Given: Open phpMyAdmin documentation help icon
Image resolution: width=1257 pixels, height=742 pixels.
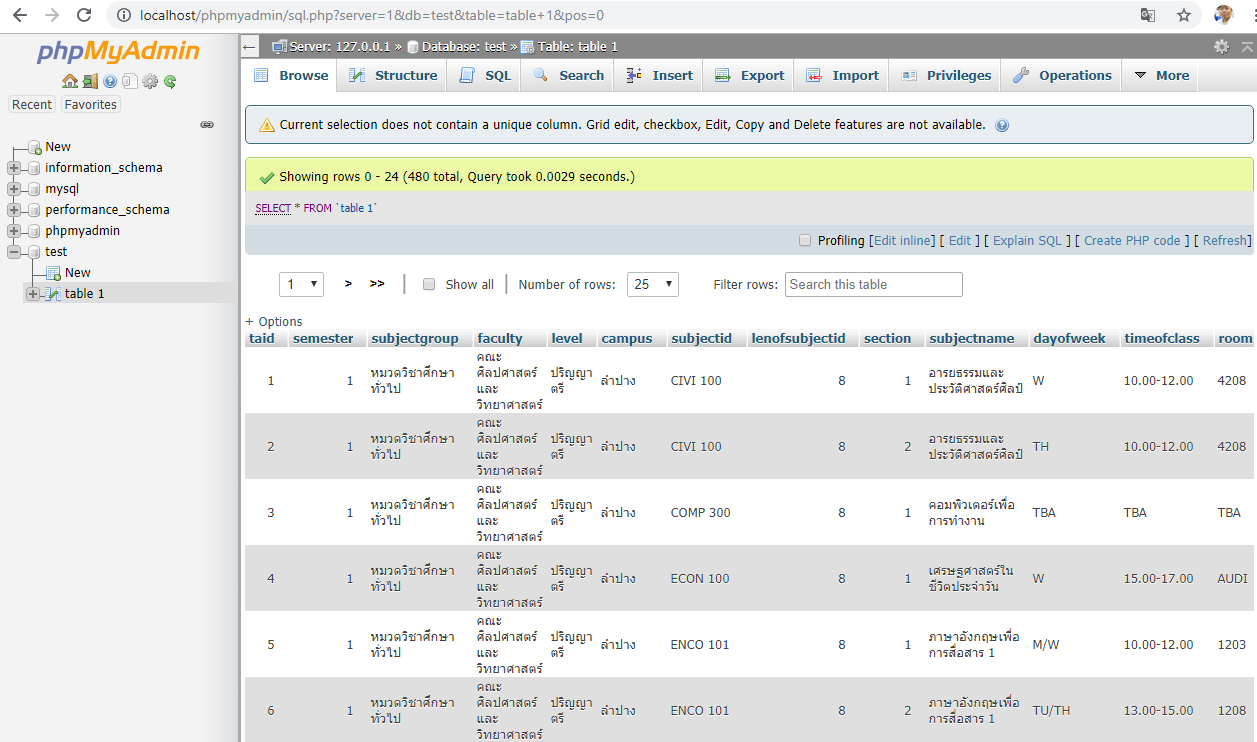Looking at the screenshot, I should click(110, 81).
